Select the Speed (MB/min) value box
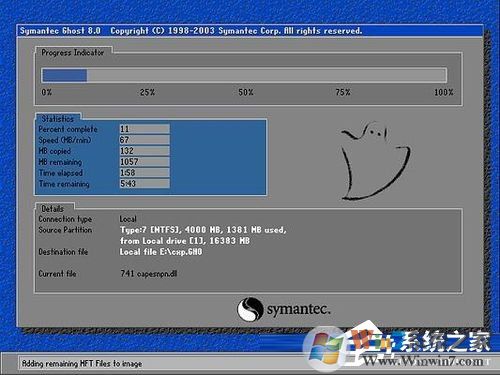This screenshot has width=500, height=375. click(145, 140)
